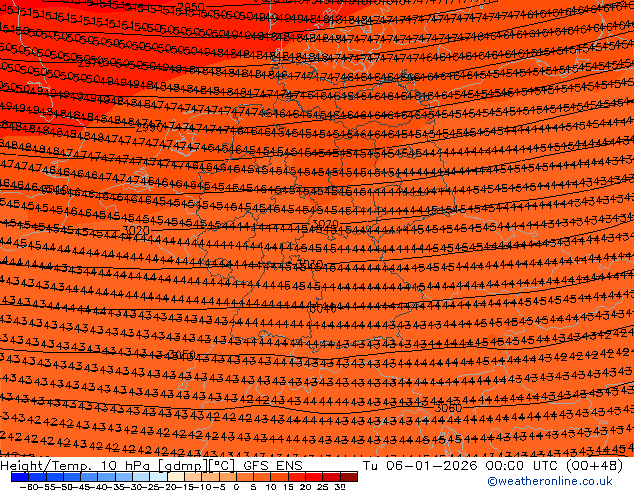Click the '-55' legend tick label
Viewport: 634px width, 490px height.
tap(49, 486)
